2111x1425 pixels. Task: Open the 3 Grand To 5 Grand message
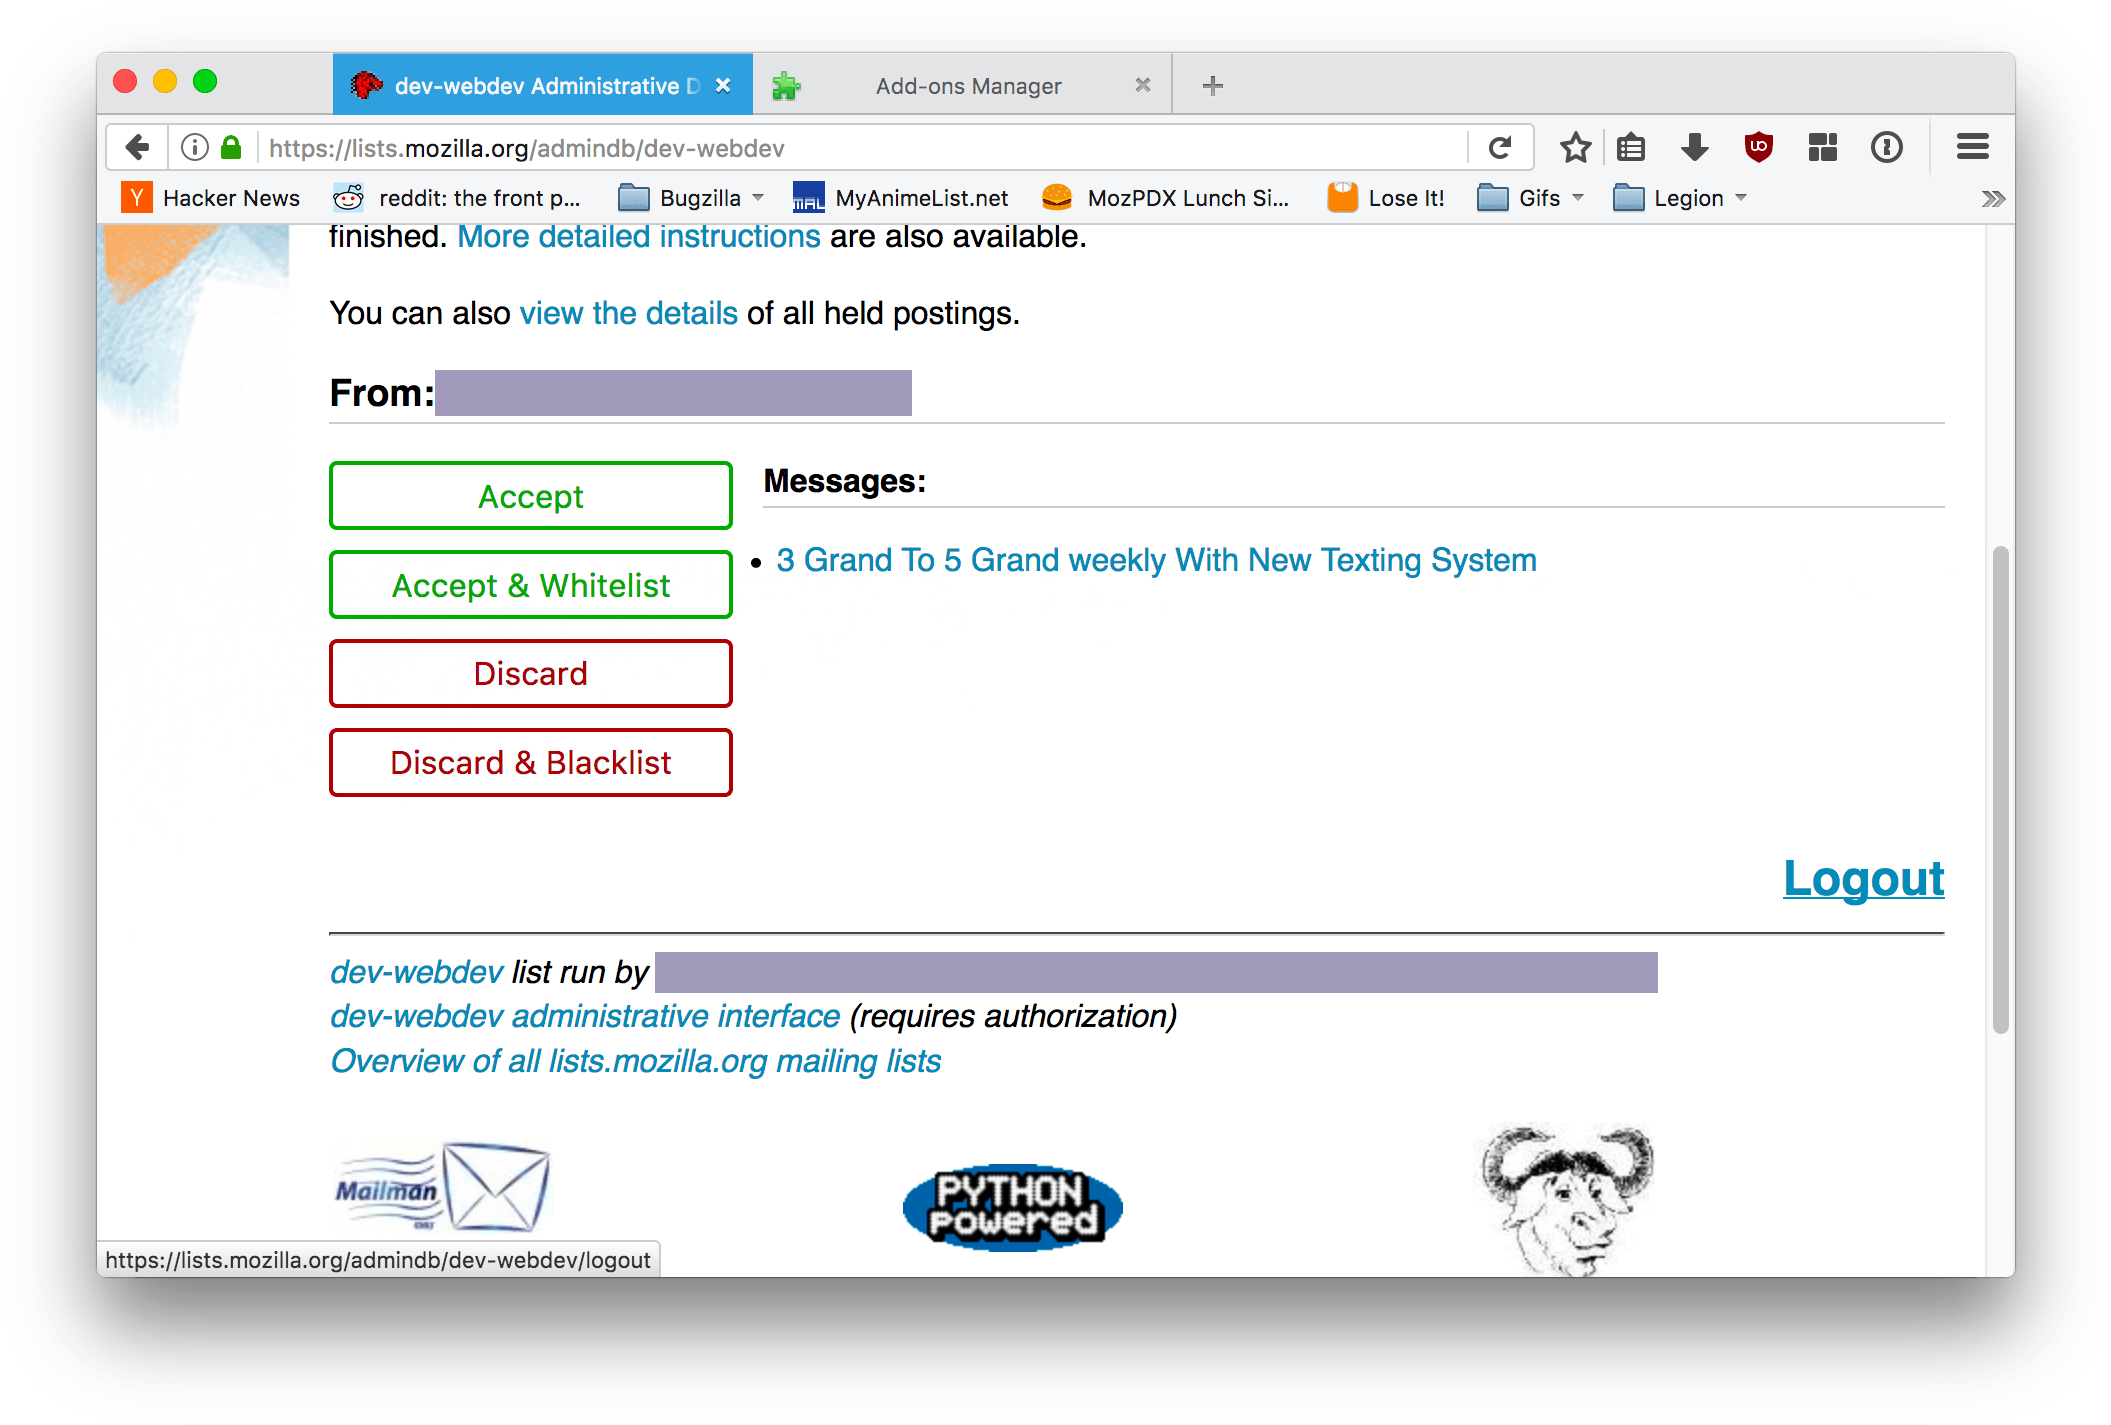1156,560
